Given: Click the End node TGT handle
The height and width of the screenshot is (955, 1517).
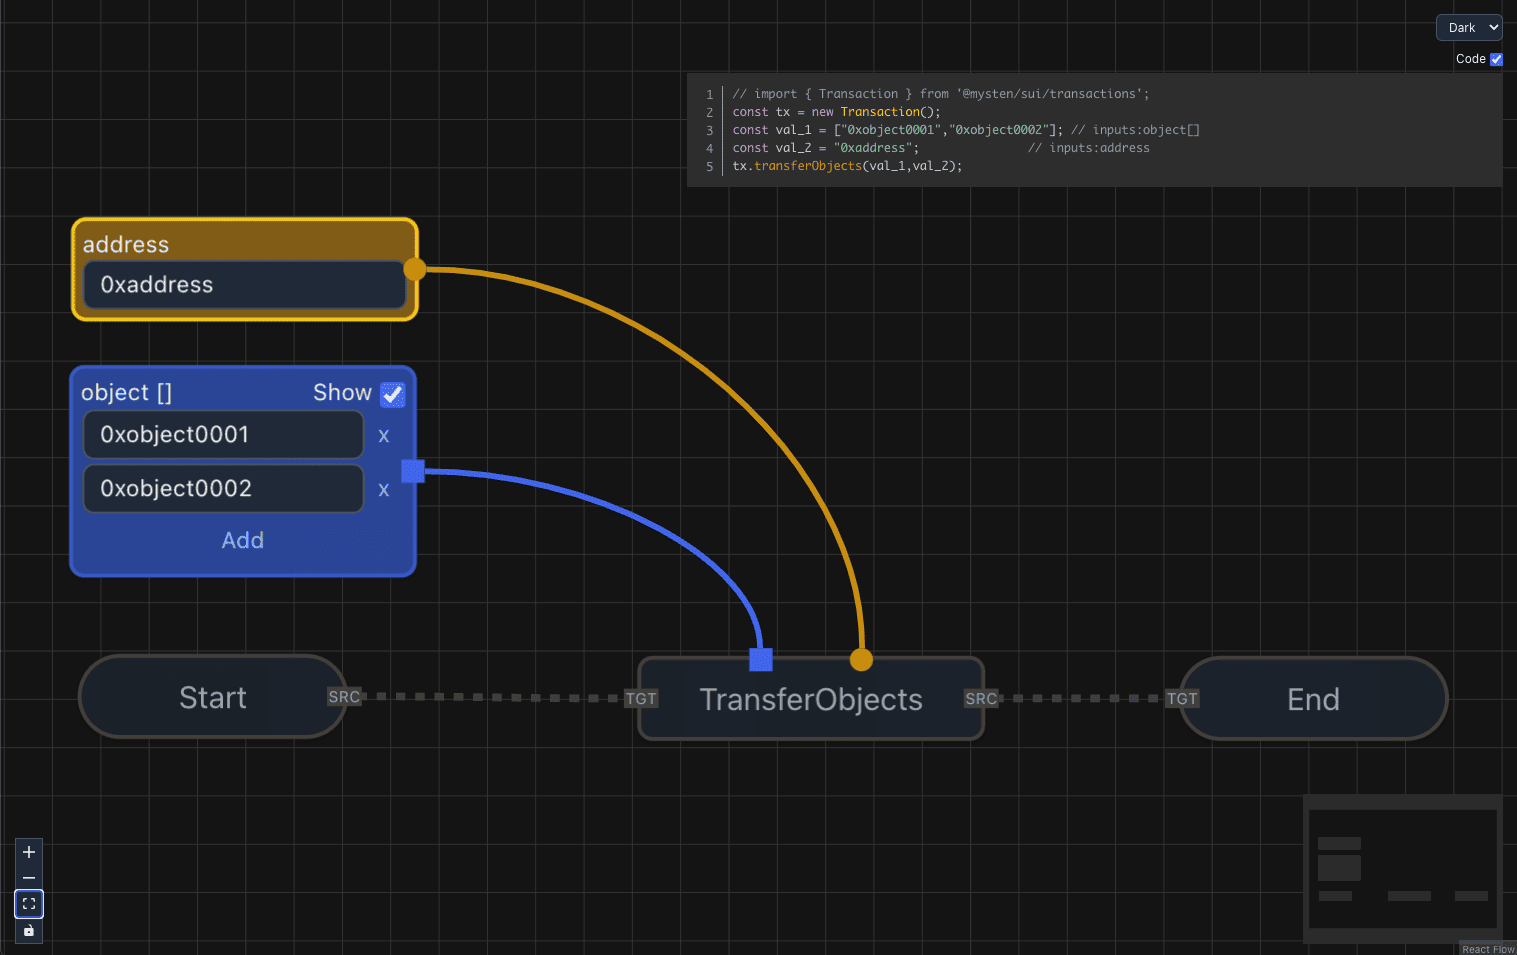Looking at the screenshot, I should pyautogui.click(x=1182, y=699).
